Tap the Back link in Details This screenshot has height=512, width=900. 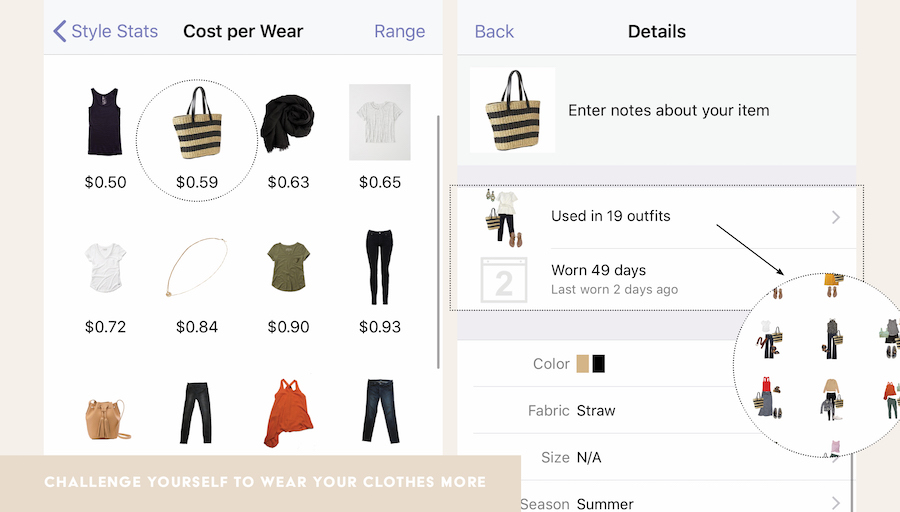(x=494, y=31)
